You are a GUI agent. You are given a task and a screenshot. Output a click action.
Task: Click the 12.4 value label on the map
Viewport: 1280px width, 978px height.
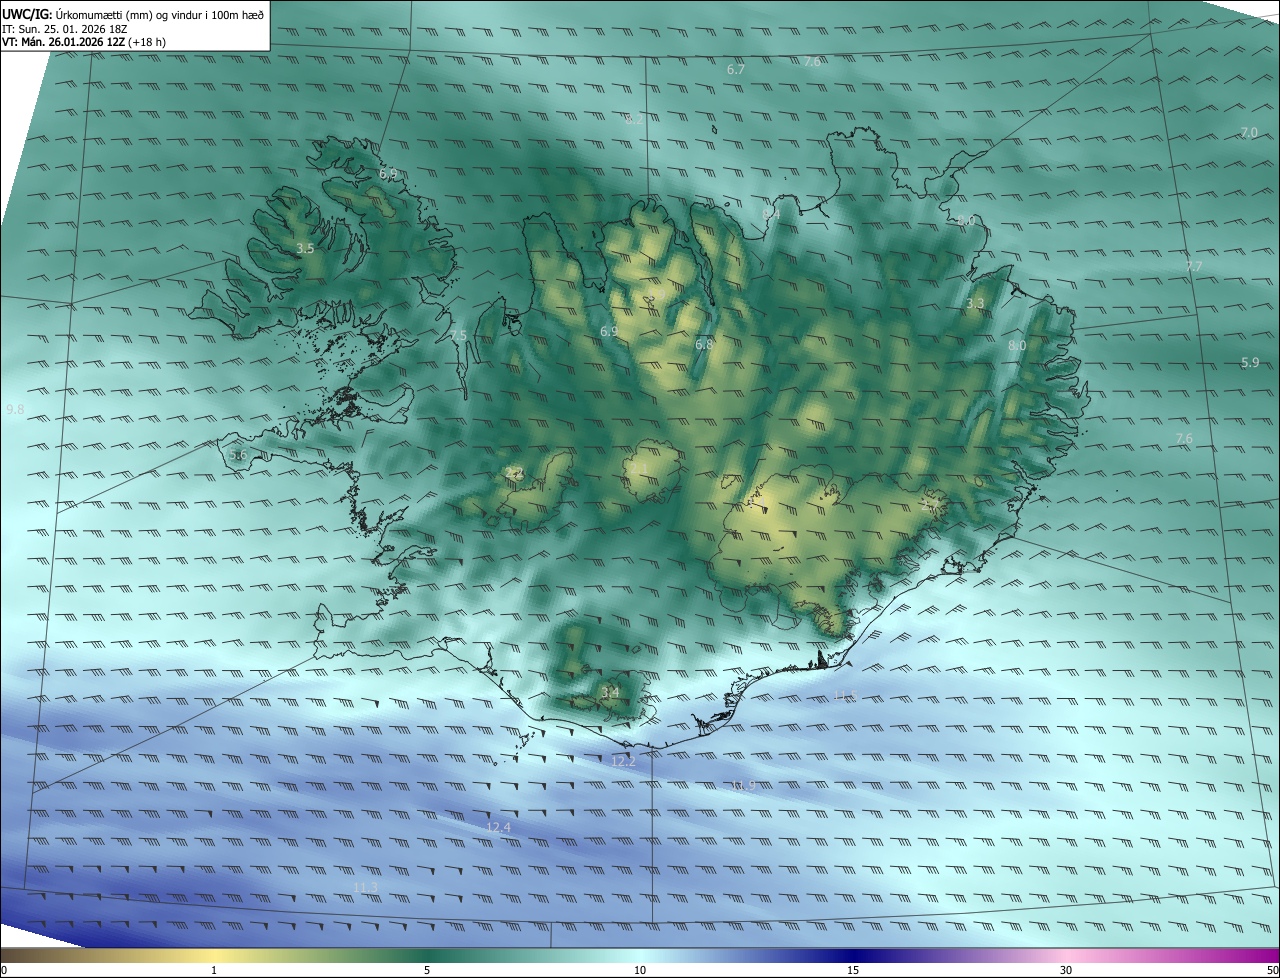(x=498, y=827)
